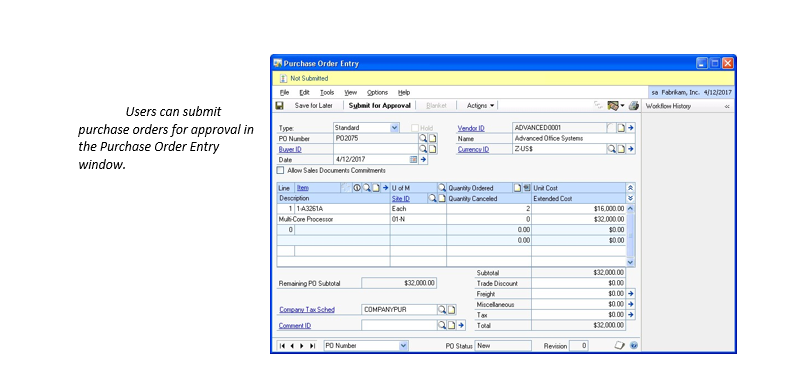The image size is (793, 375).
Task: Open the Actions dropdown
Action: [x=480, y=106]
